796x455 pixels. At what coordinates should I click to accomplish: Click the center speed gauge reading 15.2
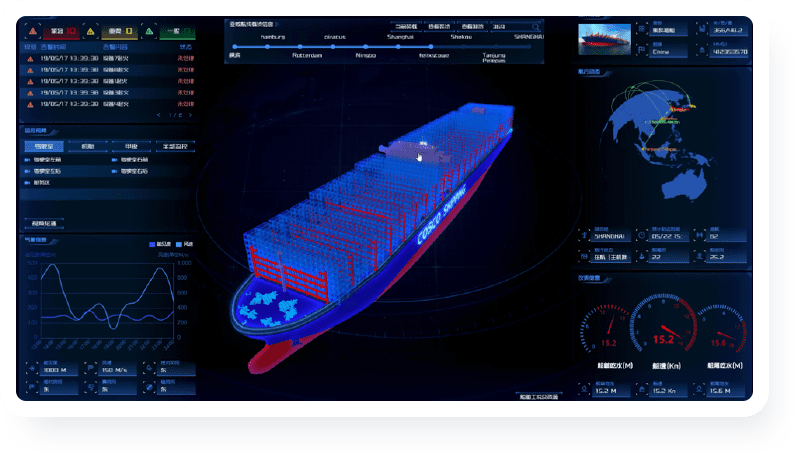click(x=665, y=324)
